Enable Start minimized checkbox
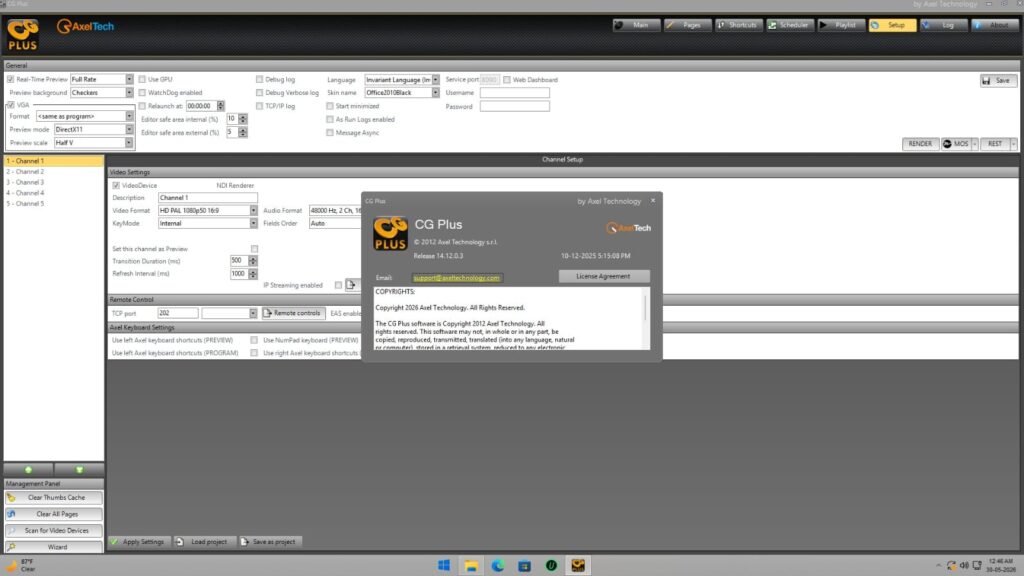The height and width of the screenshot is (576, 1024). click(330, 106)
